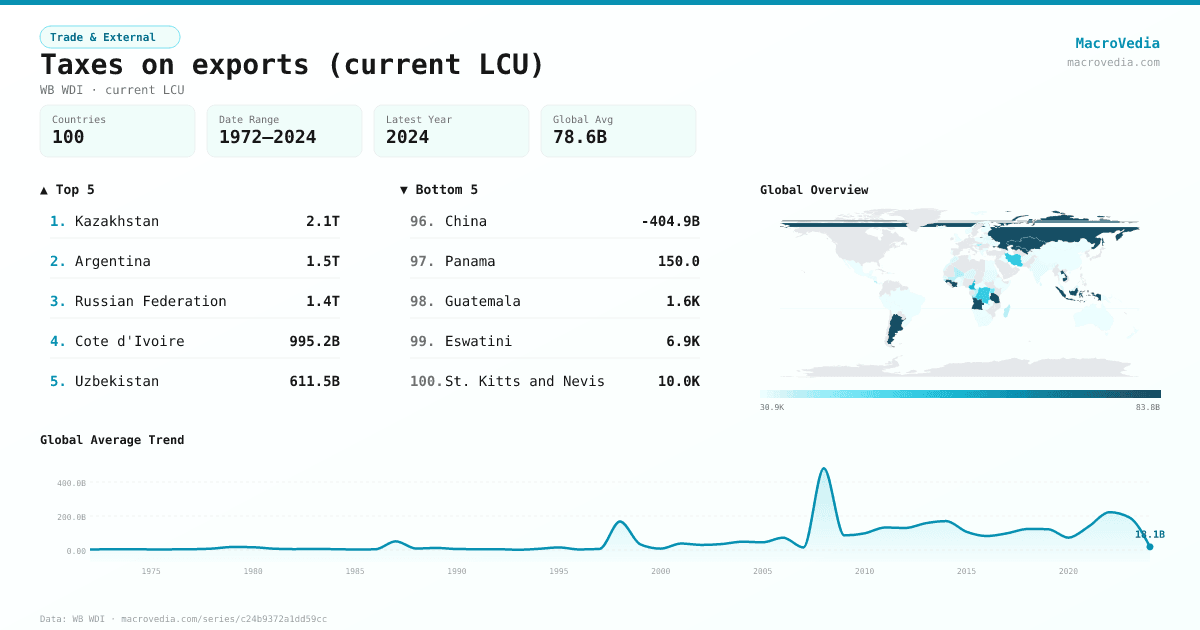Click the St. Kitts and Nevis row
Screen dimensions: 1200x630
555,381
